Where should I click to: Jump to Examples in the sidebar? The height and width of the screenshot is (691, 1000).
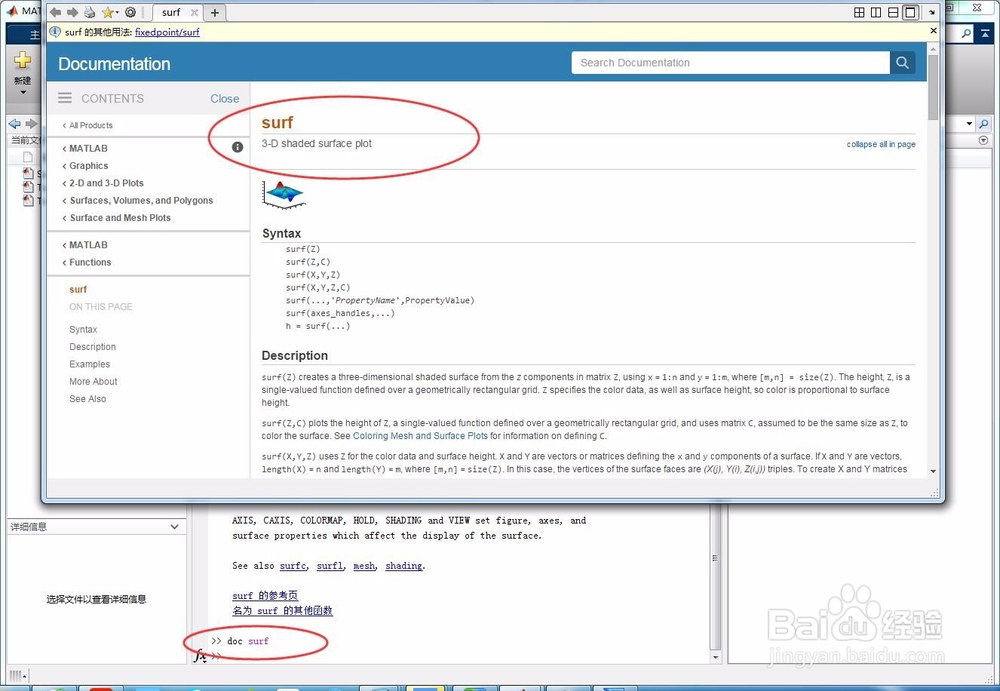pos(89,364)
